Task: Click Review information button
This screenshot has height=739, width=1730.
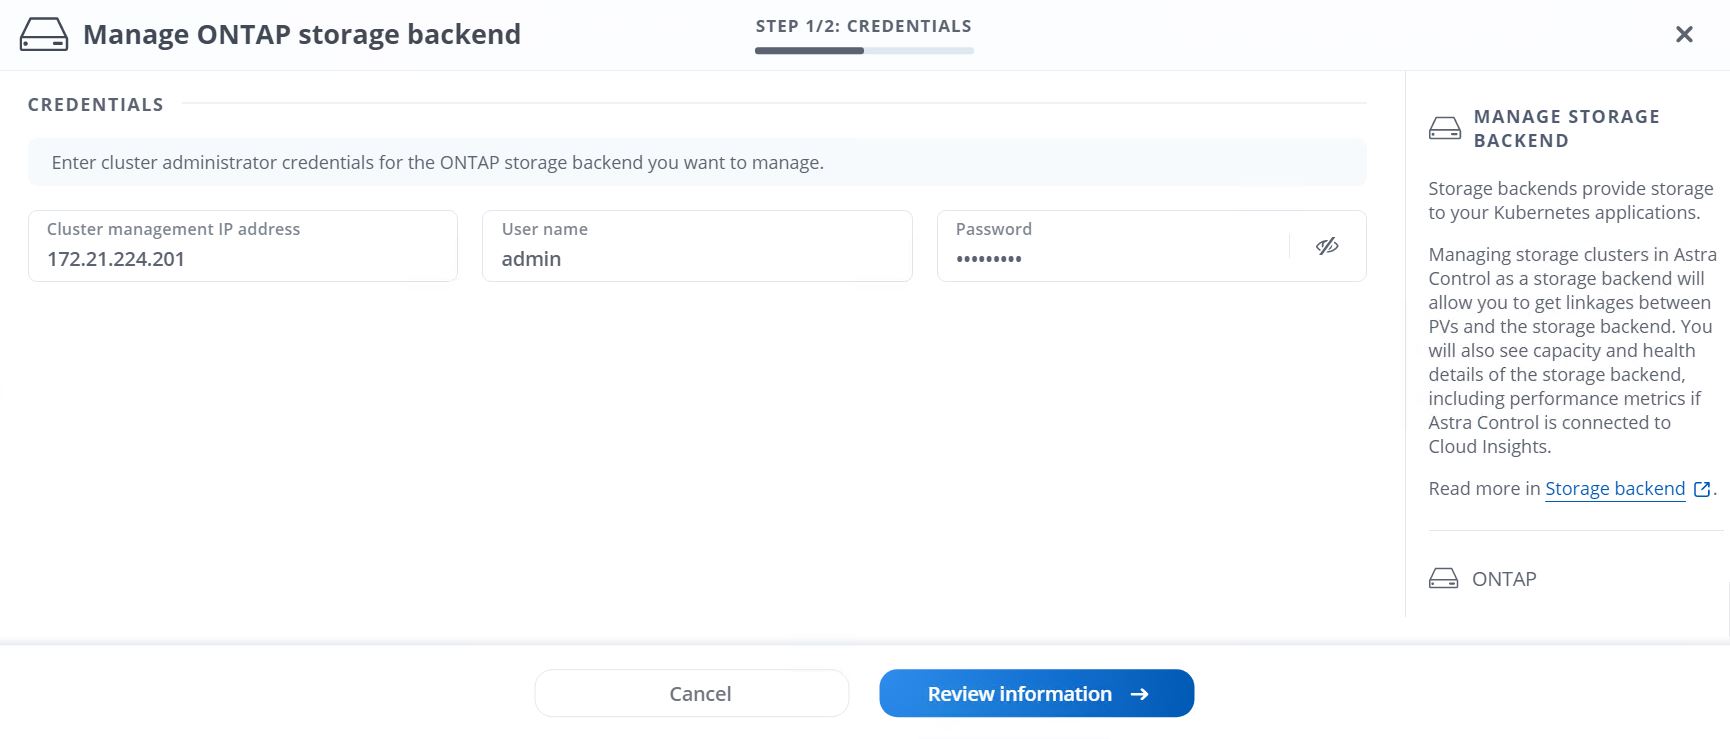Action: [x=1037, y=693]
